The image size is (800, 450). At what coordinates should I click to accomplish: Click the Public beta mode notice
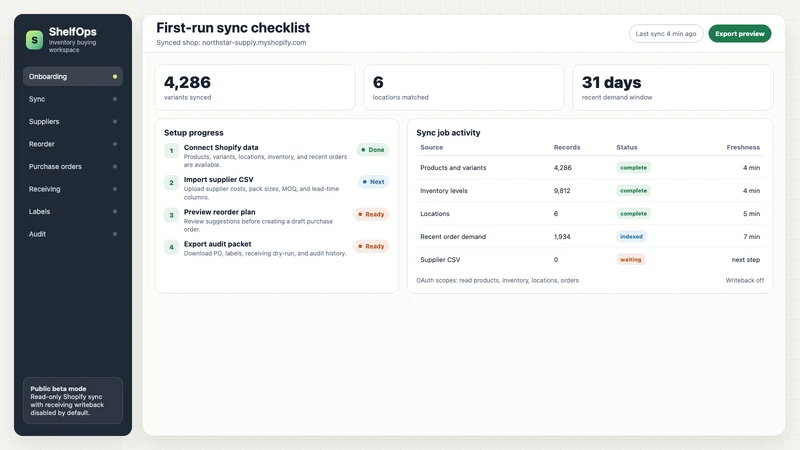coord(73,401)
